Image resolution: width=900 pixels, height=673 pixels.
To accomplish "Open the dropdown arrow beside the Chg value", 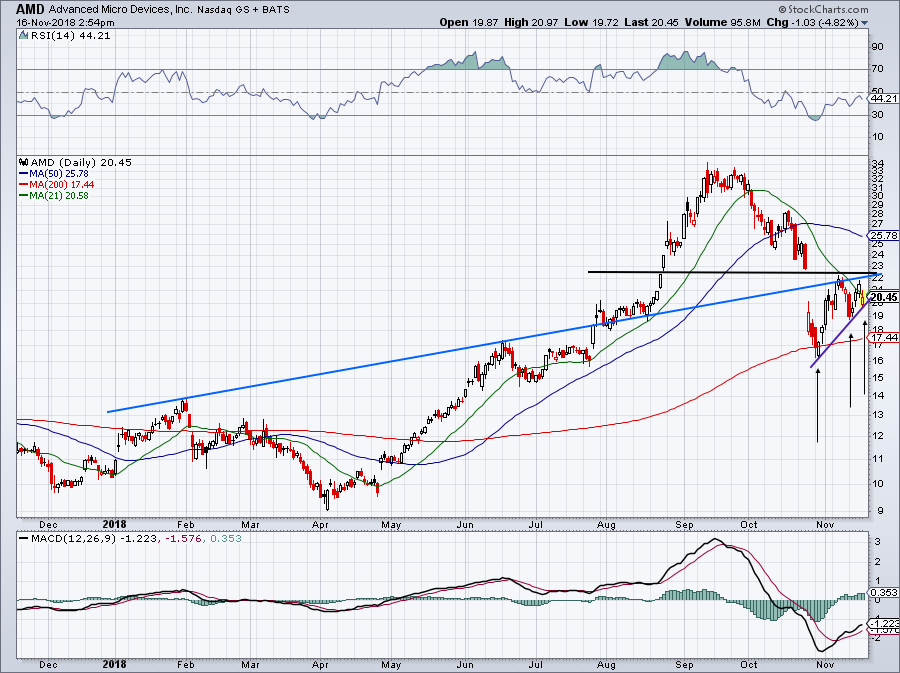I will pos(865,23).
